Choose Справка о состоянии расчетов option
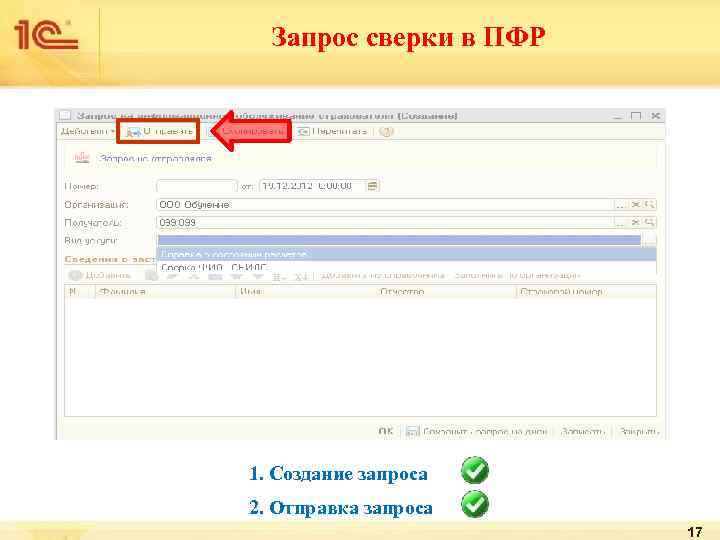This screenshot has width=720, height=540. (406, 254)
